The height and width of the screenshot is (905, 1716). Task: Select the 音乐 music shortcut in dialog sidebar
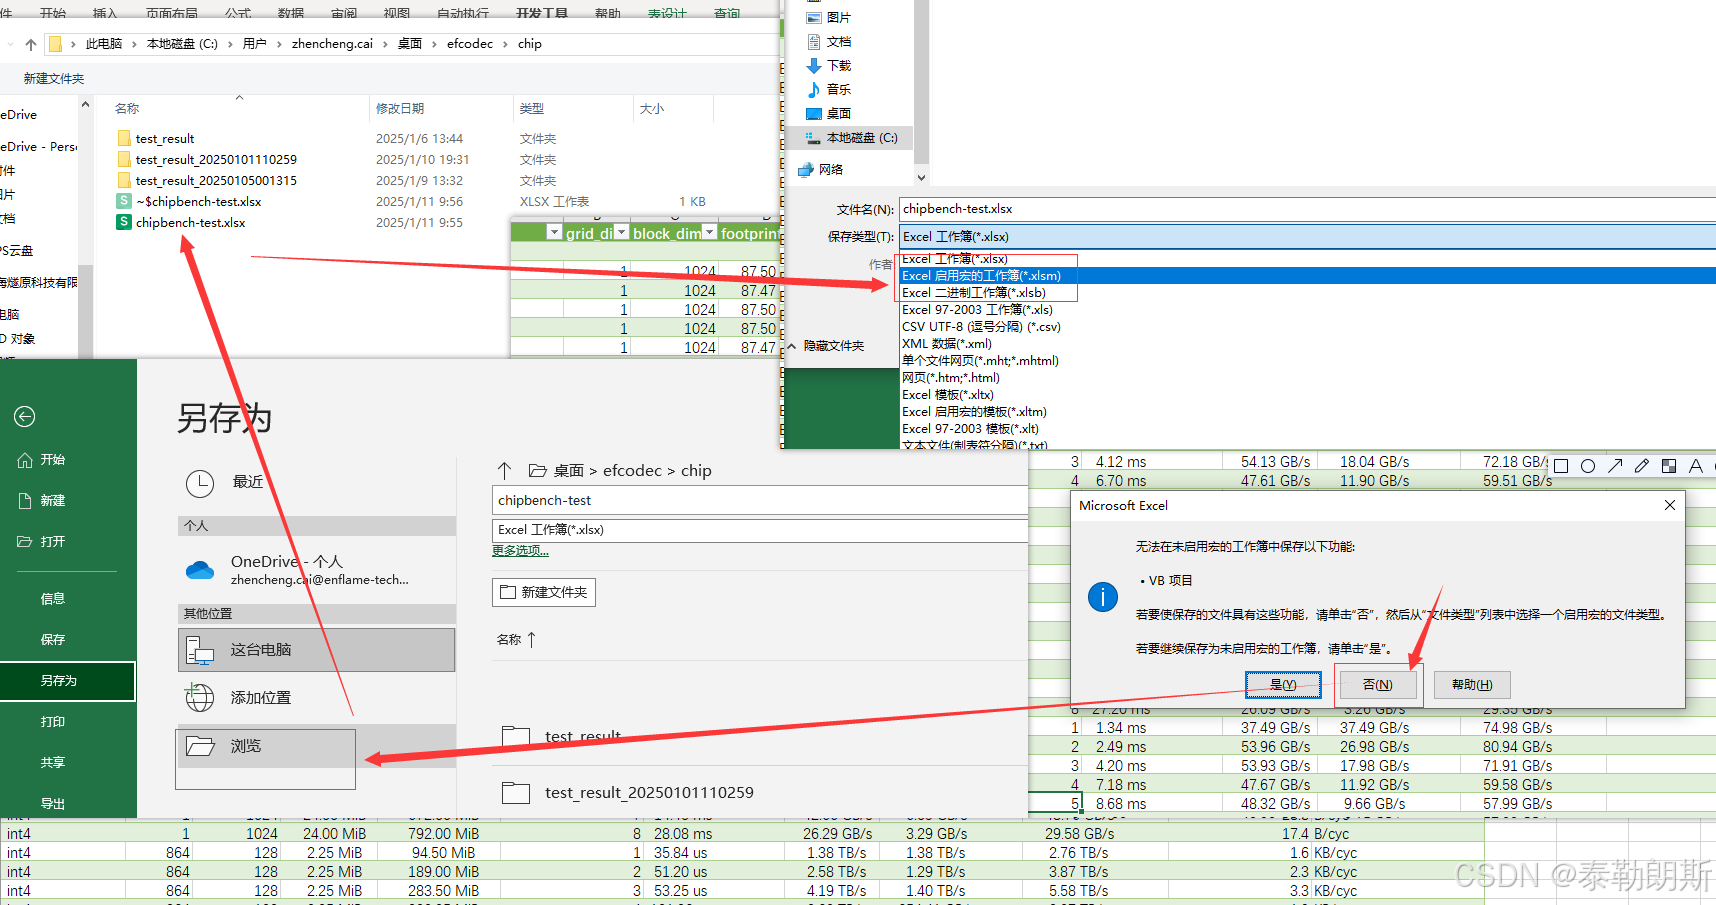coord(829,90)
